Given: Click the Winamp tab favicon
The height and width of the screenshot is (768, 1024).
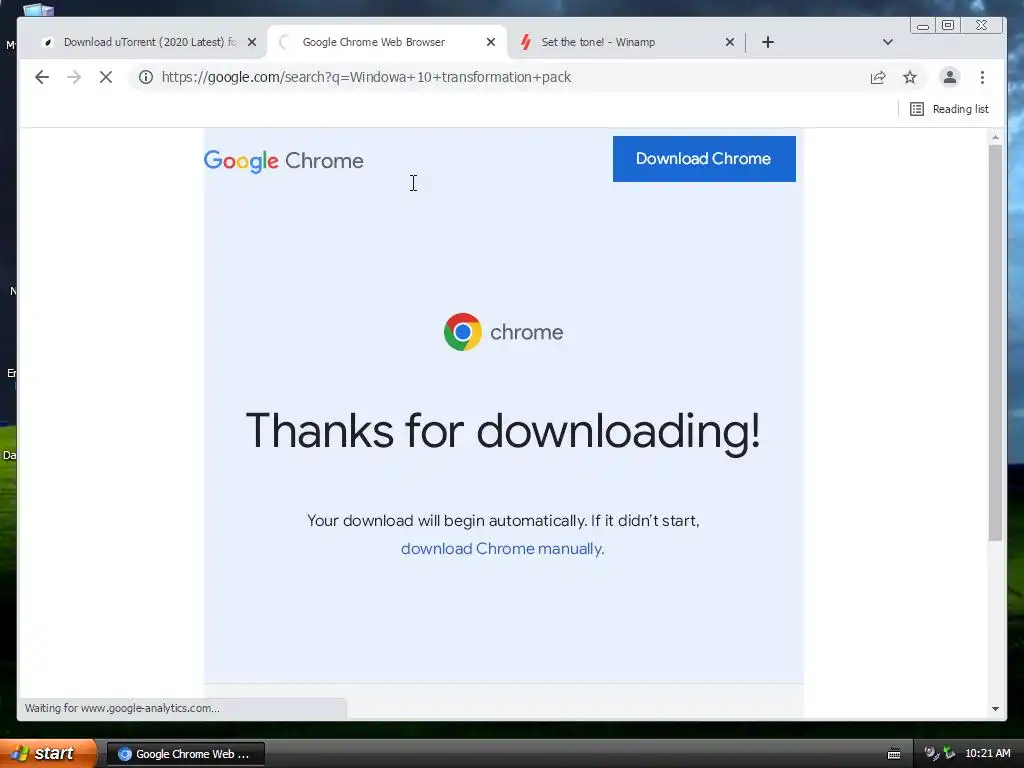Looking at the screenshot, I should point(526,42).
